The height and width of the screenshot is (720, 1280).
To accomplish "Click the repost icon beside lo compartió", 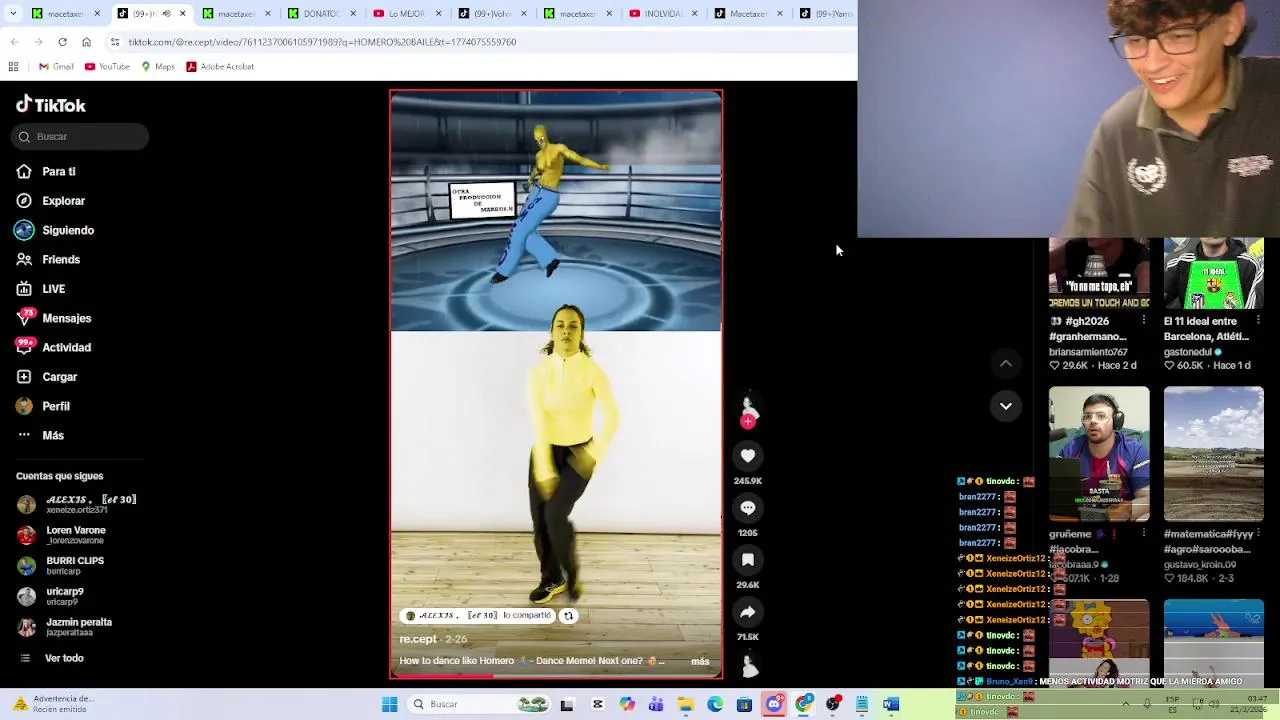I will pos(568,616).
